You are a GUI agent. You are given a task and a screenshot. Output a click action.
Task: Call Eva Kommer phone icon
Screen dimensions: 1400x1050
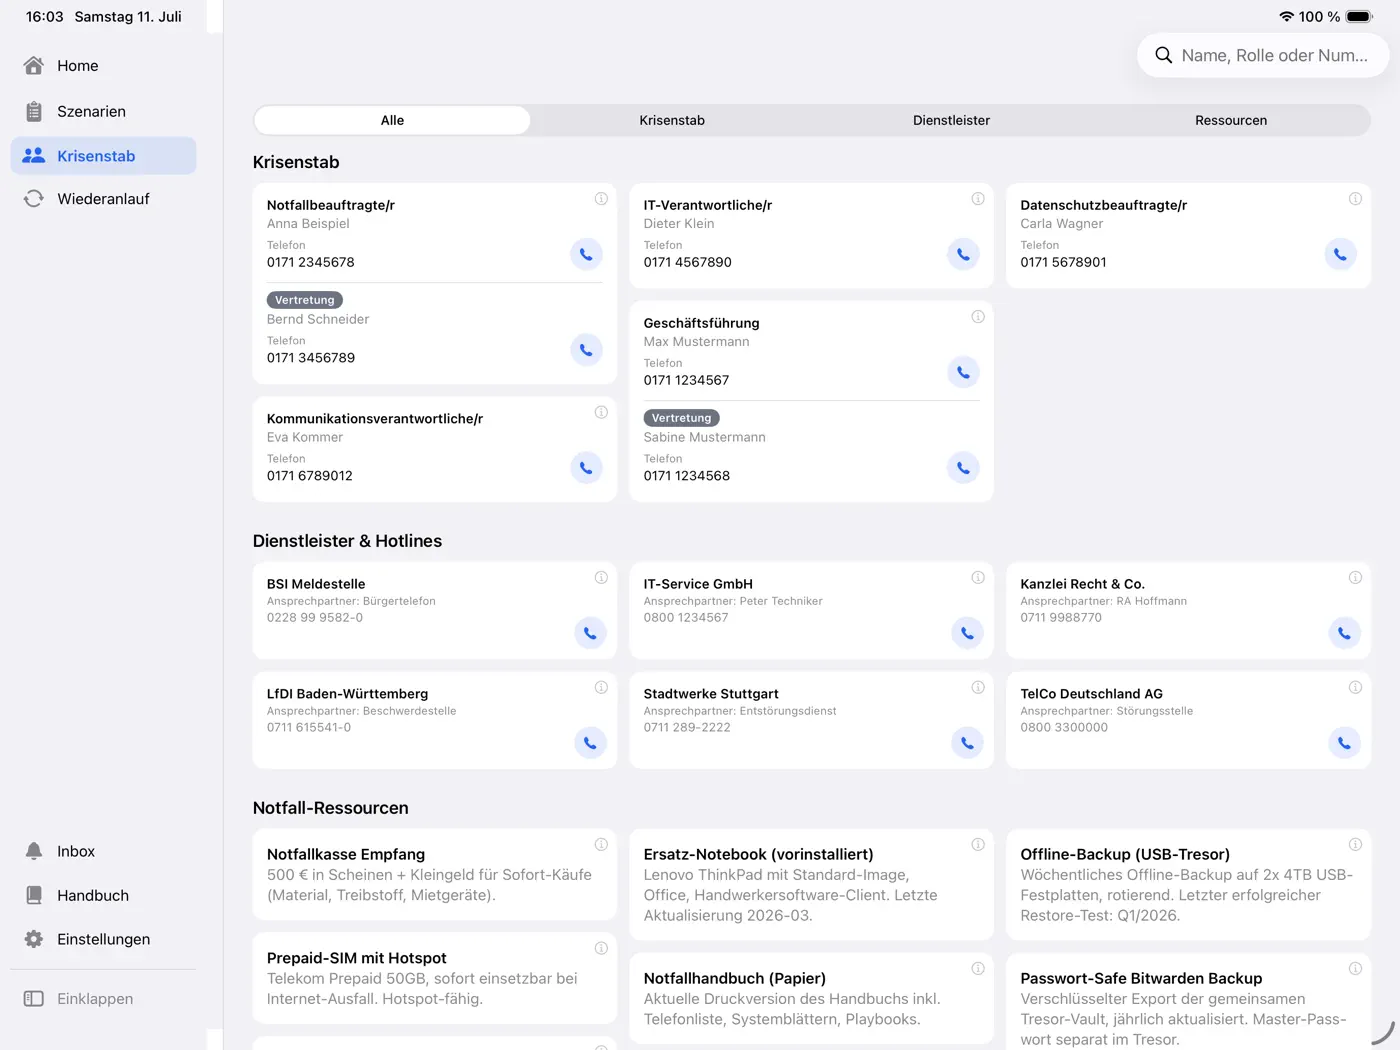[x=586, y=468]
